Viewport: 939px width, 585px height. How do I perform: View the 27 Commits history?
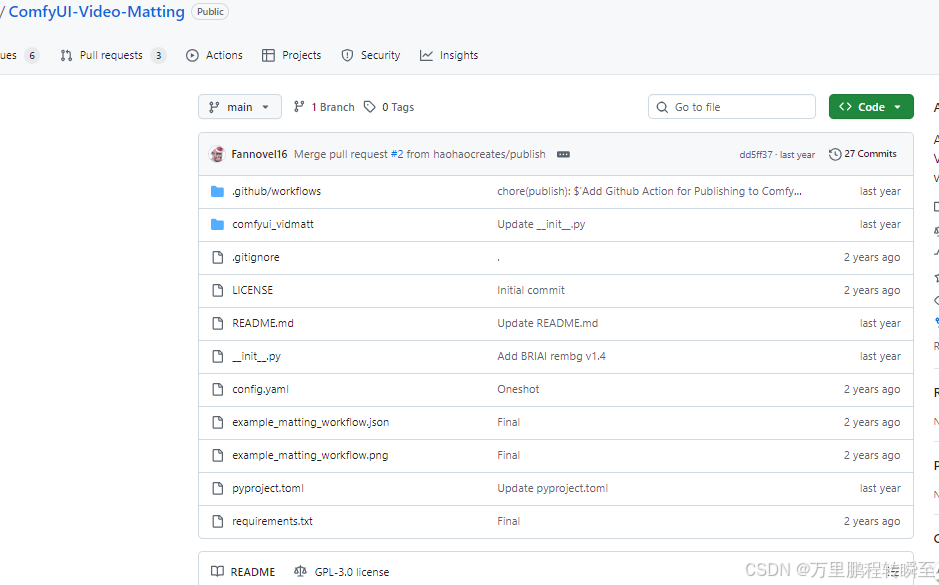point(862,154)
